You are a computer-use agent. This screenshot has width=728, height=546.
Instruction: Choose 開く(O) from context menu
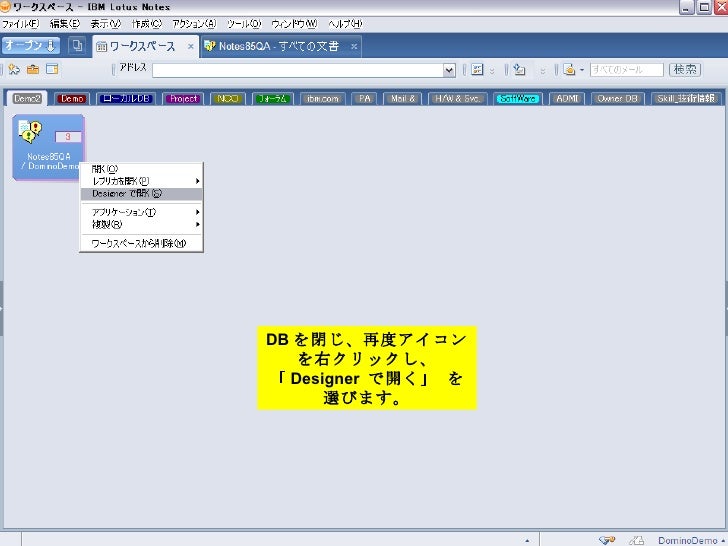click(x=142, y=169)
